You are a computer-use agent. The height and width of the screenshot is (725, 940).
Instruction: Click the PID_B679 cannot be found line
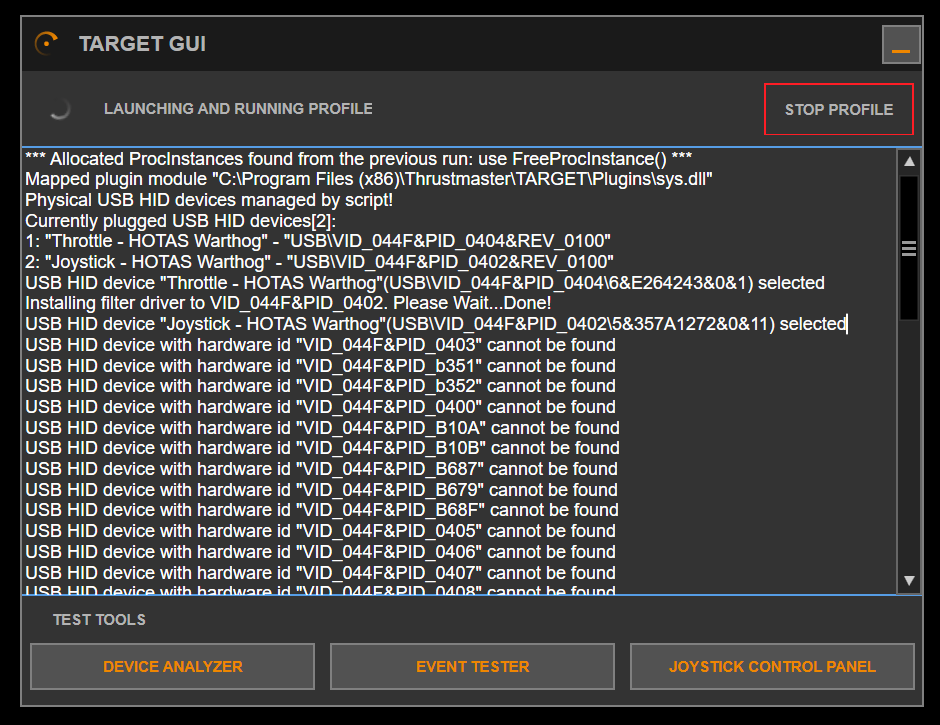[321, 490]
